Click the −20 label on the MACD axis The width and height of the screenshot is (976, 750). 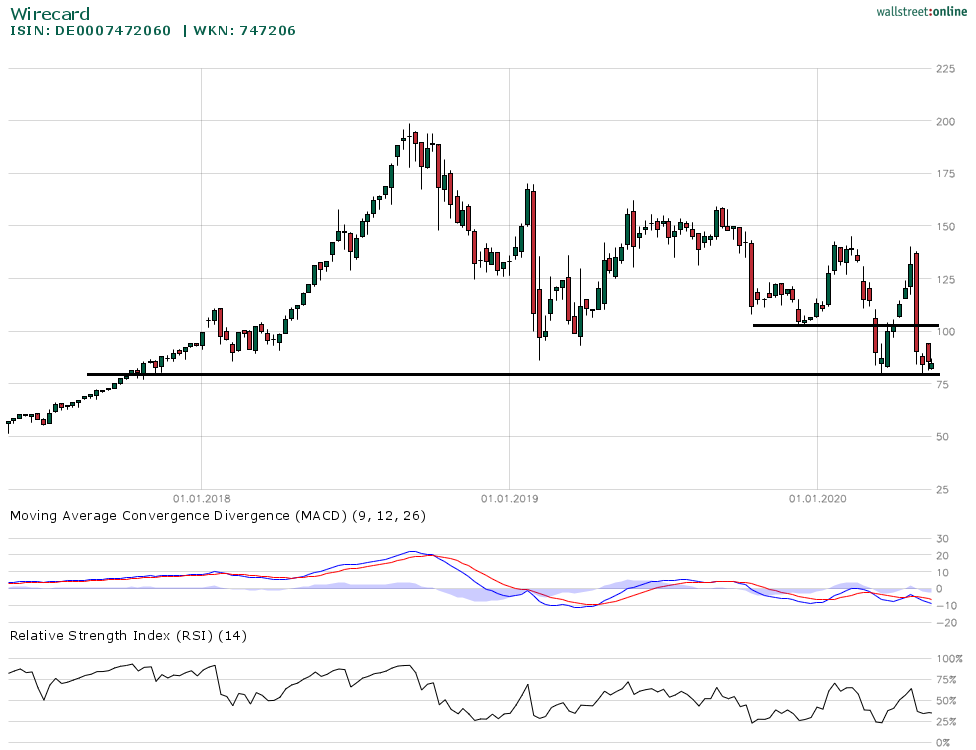(x=947, y=622)
